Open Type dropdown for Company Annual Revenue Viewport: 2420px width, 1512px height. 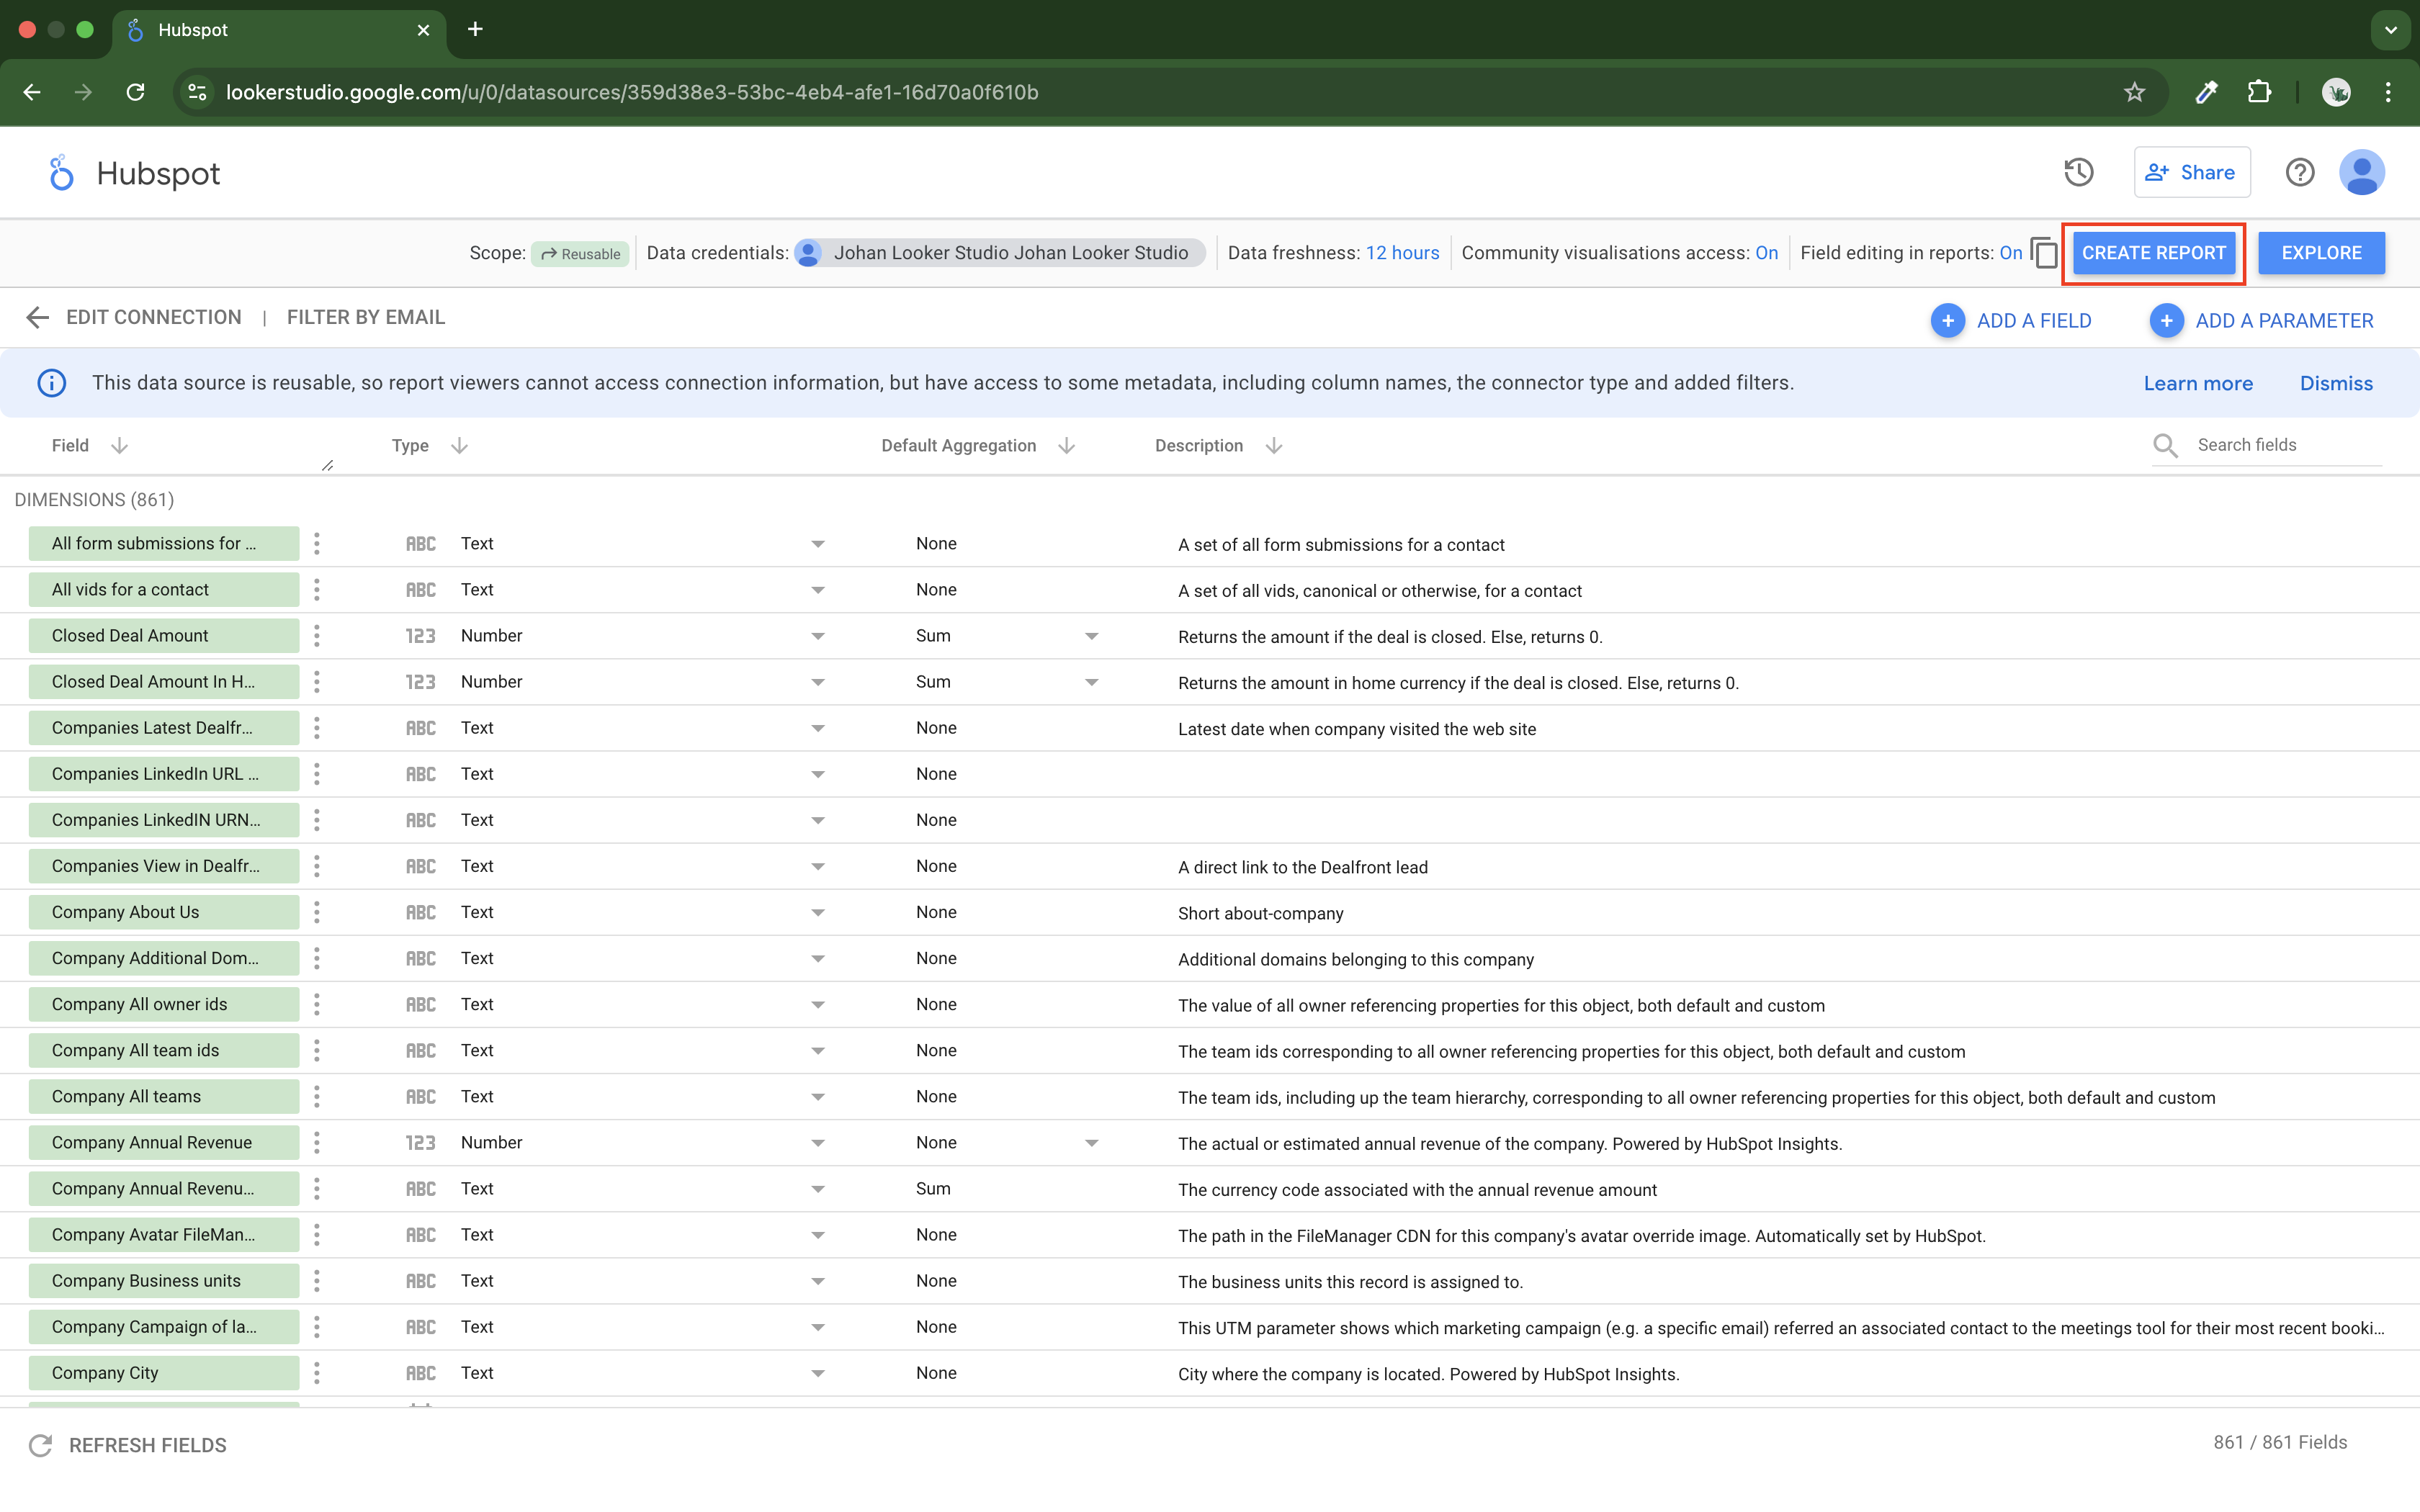coord(818,1143)
